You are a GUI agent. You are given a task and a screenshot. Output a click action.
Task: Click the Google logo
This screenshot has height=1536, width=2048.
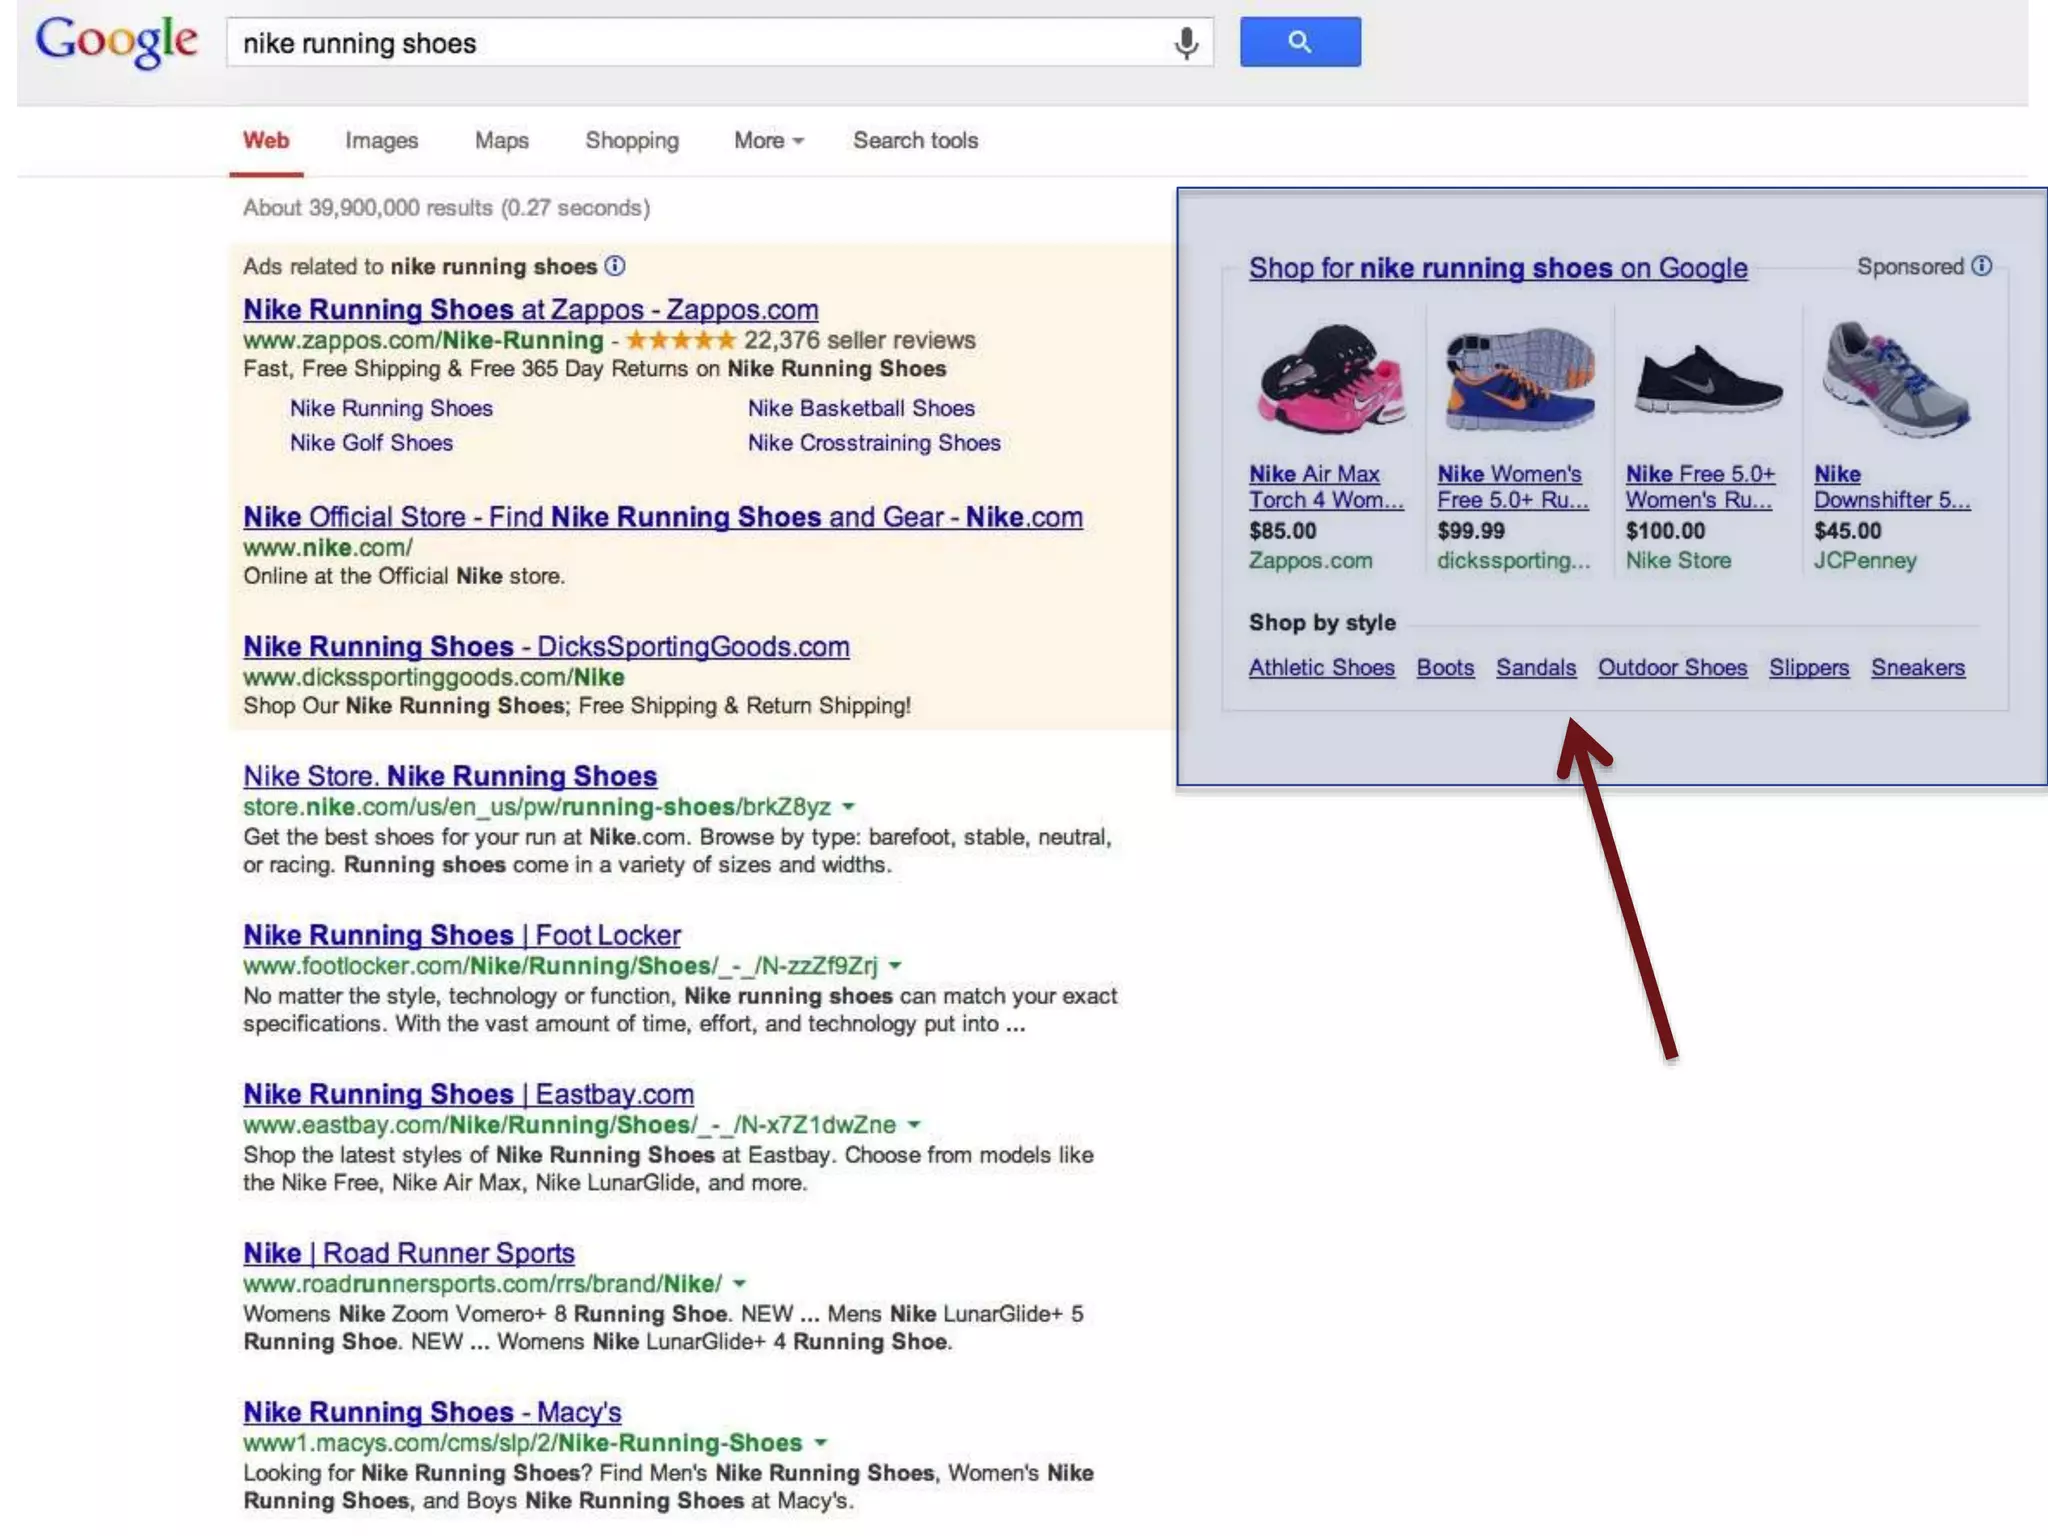point(116,42)
